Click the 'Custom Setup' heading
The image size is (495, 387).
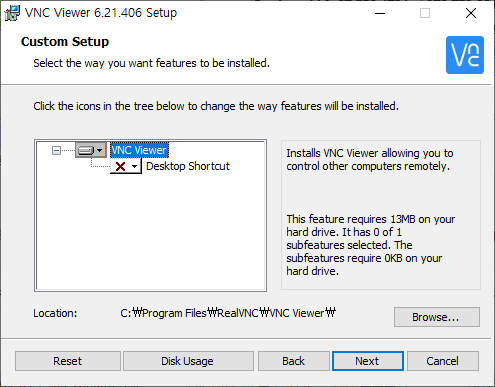[x=65, y=42]
